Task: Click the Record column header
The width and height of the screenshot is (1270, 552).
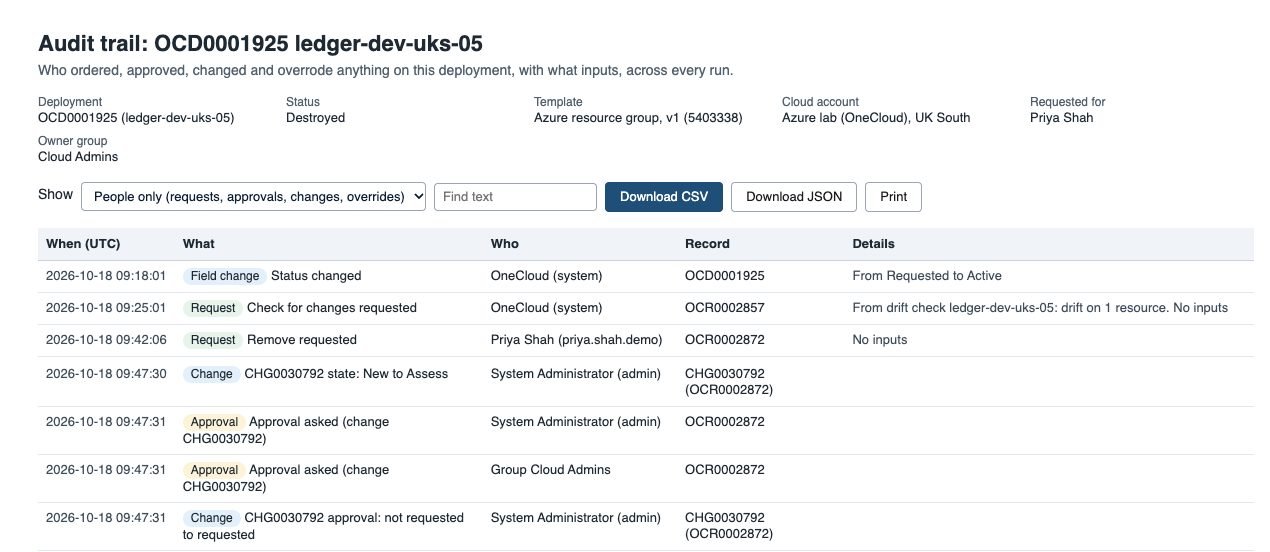Action: point(707,244)
